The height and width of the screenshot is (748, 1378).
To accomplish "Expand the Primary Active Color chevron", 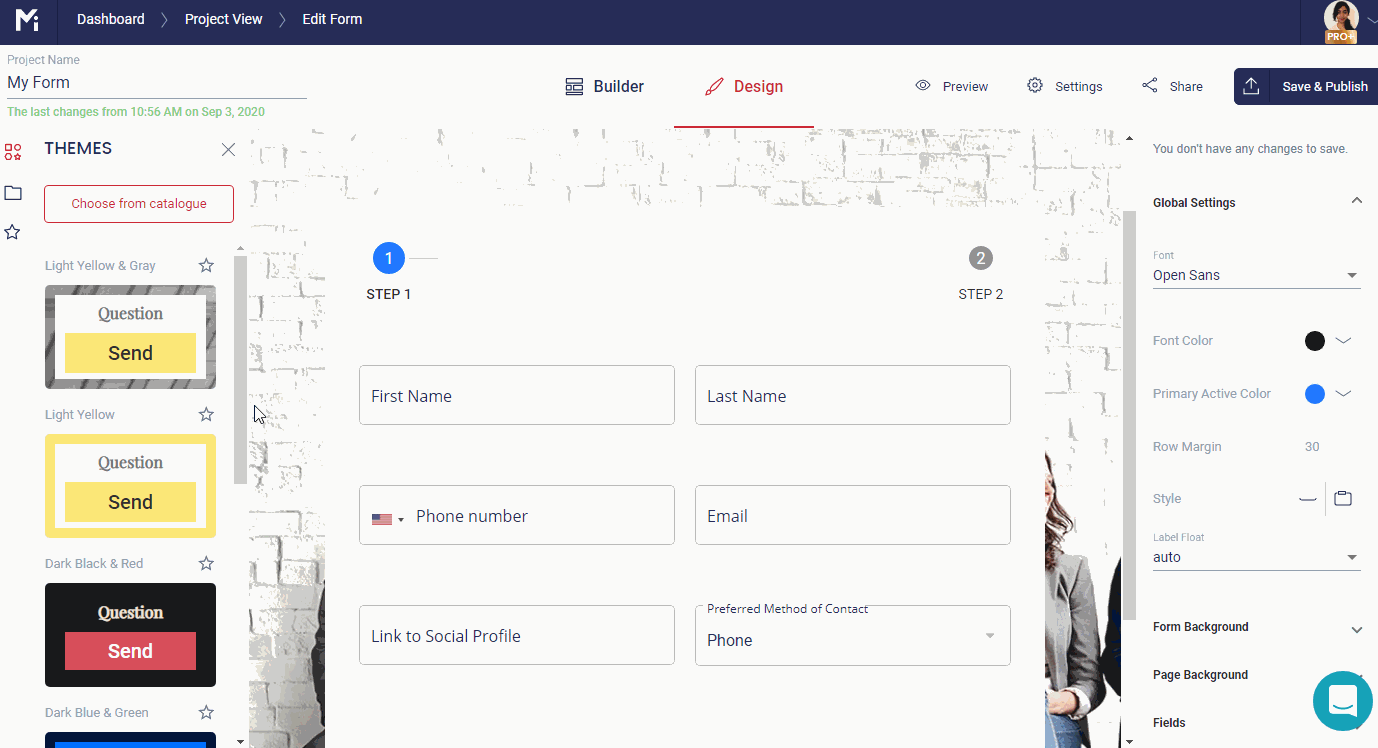I will (1343, 394).
